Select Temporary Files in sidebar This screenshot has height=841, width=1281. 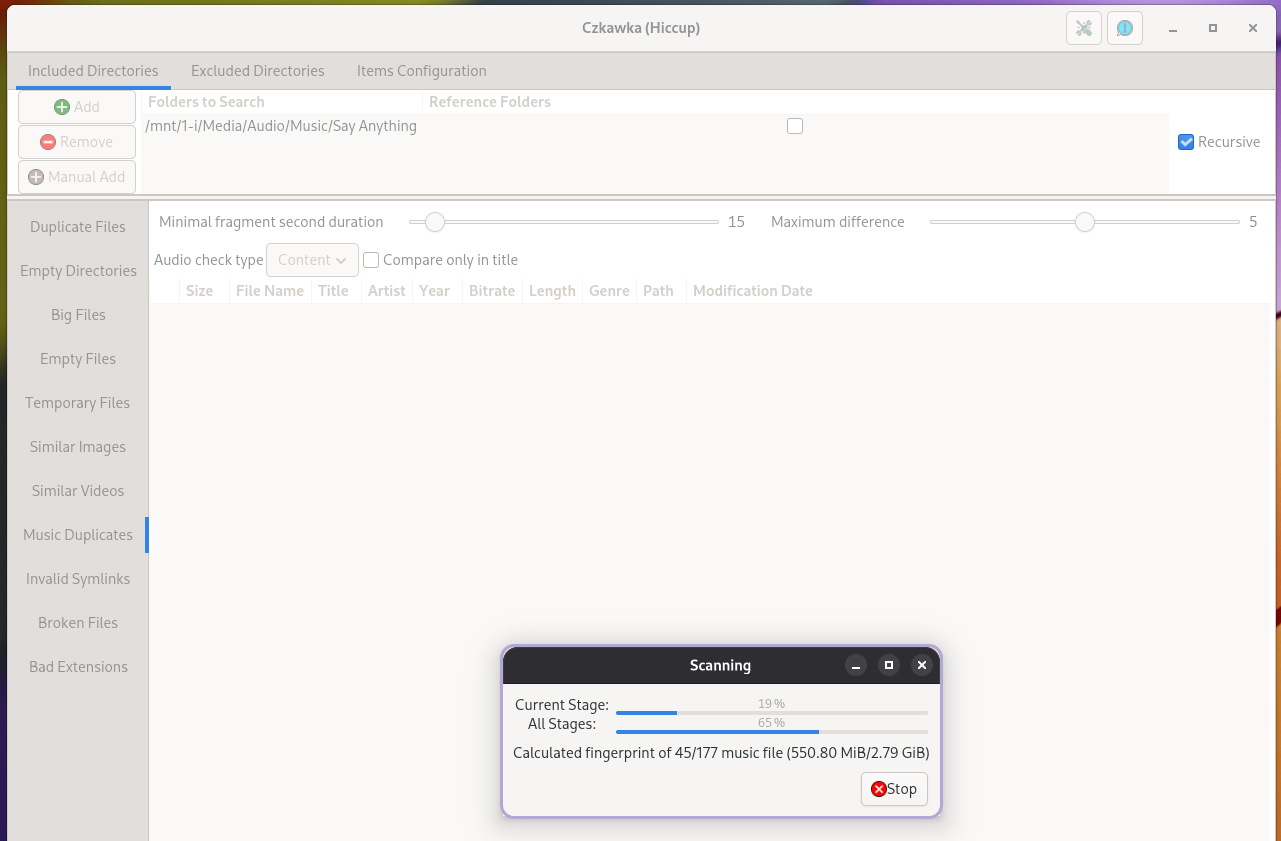78,403
